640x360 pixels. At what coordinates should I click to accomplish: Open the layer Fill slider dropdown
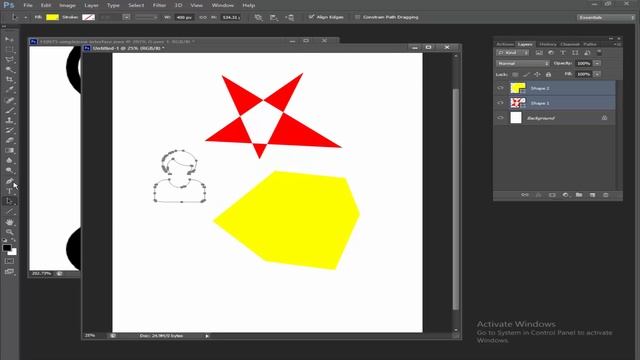click(x=597, y=74)
